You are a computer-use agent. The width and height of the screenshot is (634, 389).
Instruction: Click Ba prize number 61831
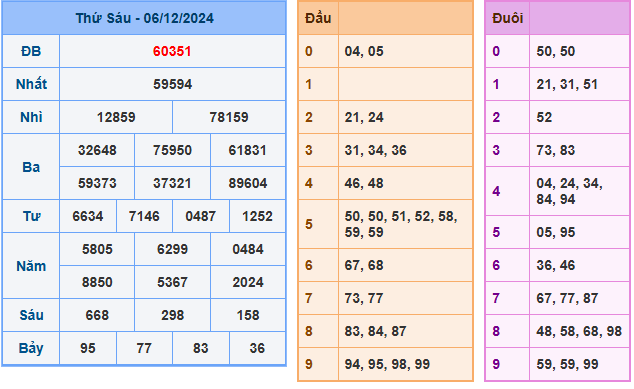click(x=247, y=150)
